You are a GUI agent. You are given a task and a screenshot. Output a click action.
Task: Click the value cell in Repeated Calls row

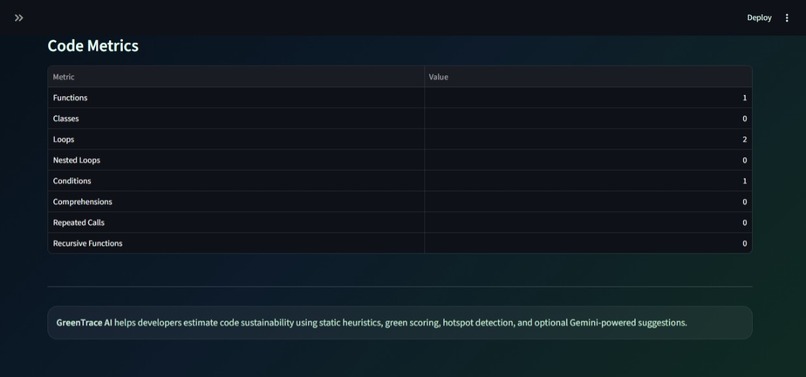tap(588, 223)
